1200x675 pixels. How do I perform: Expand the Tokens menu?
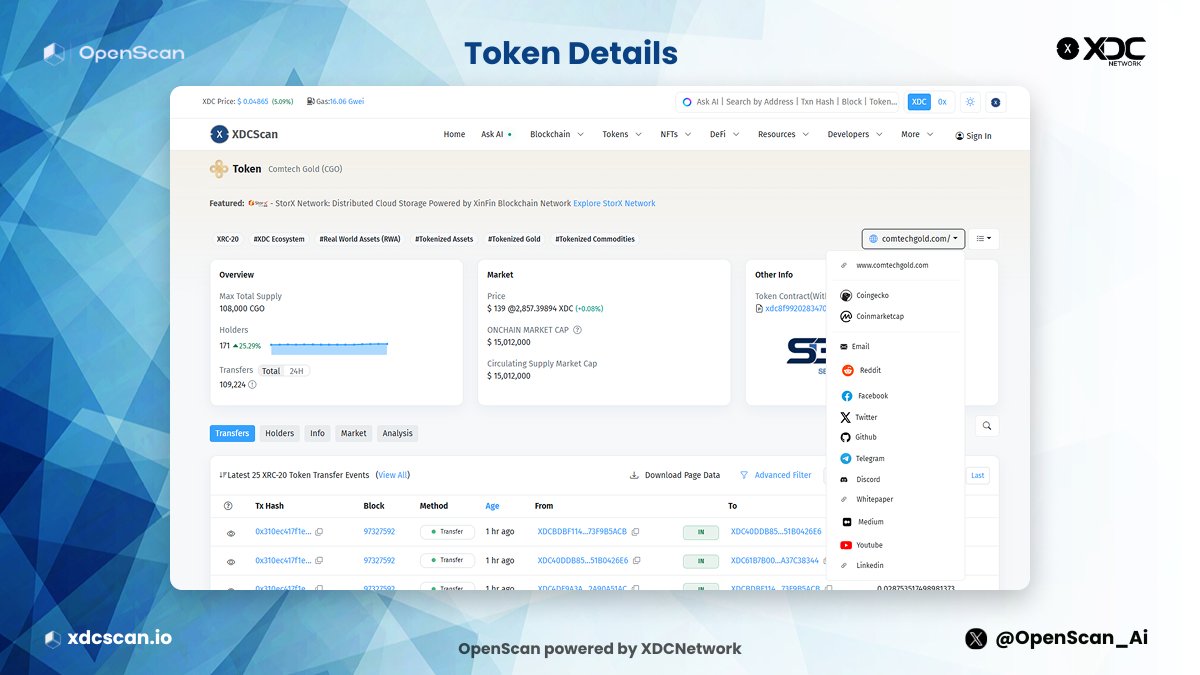pyautogui.click(x=622, y=134)
